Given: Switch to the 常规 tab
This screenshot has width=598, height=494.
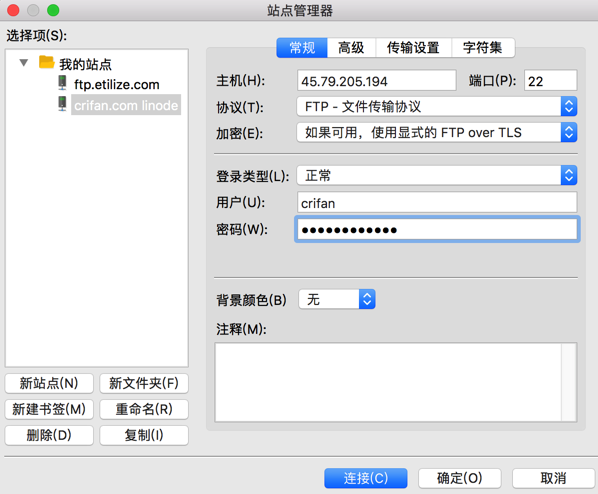Looking at the screenshot, I should (x=302, y=48).
